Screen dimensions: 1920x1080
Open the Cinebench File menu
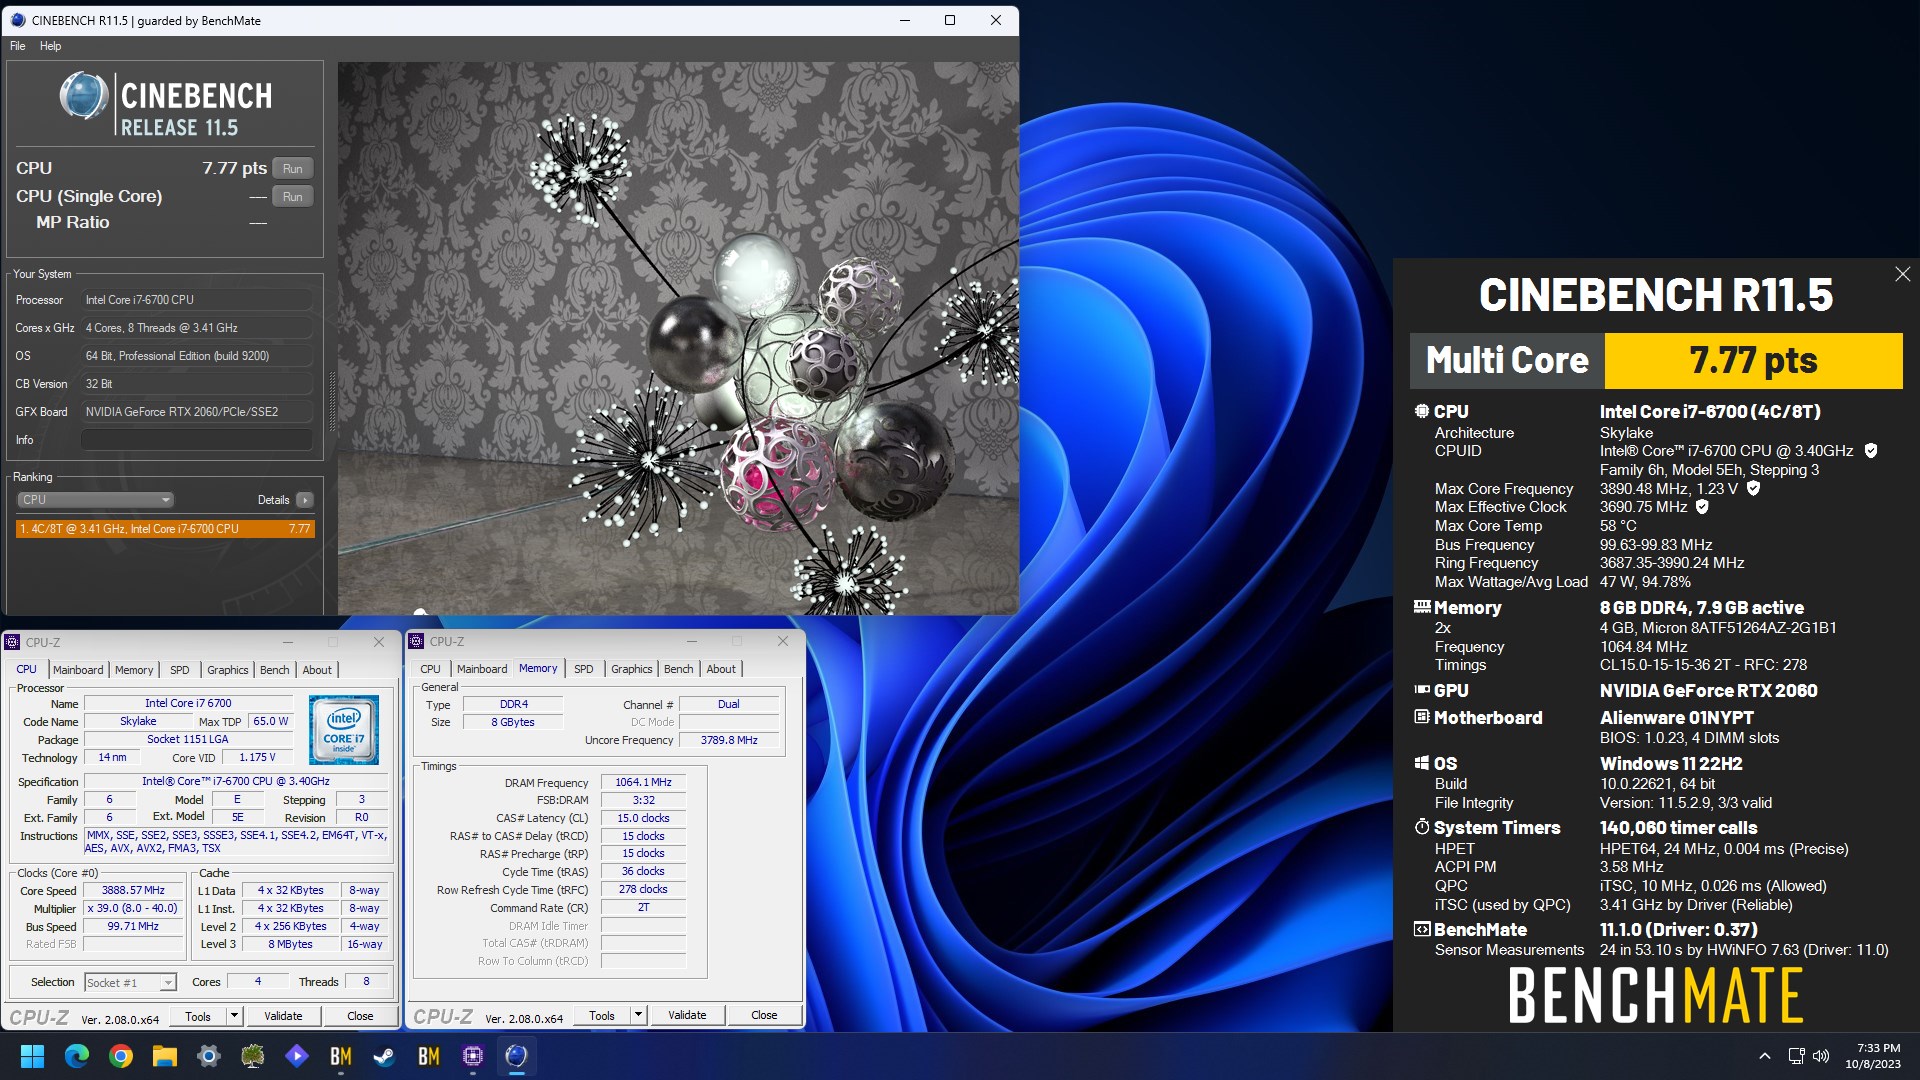(x=18, y=46)
